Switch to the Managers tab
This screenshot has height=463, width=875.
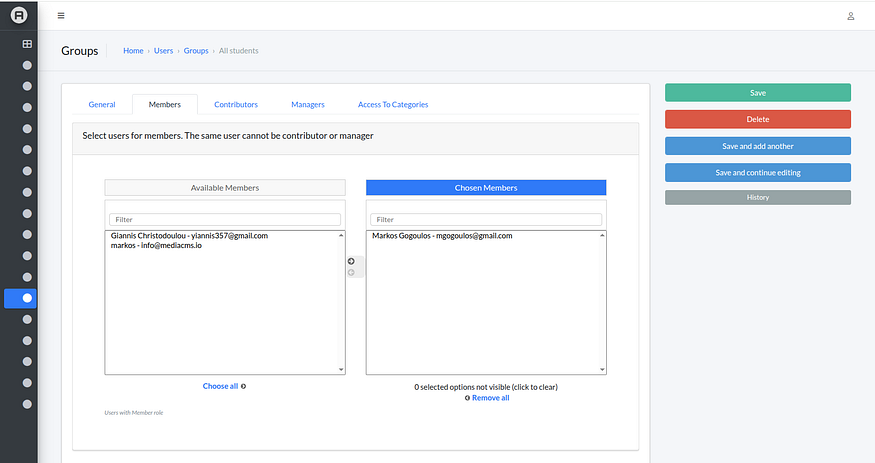coord(308,104)
